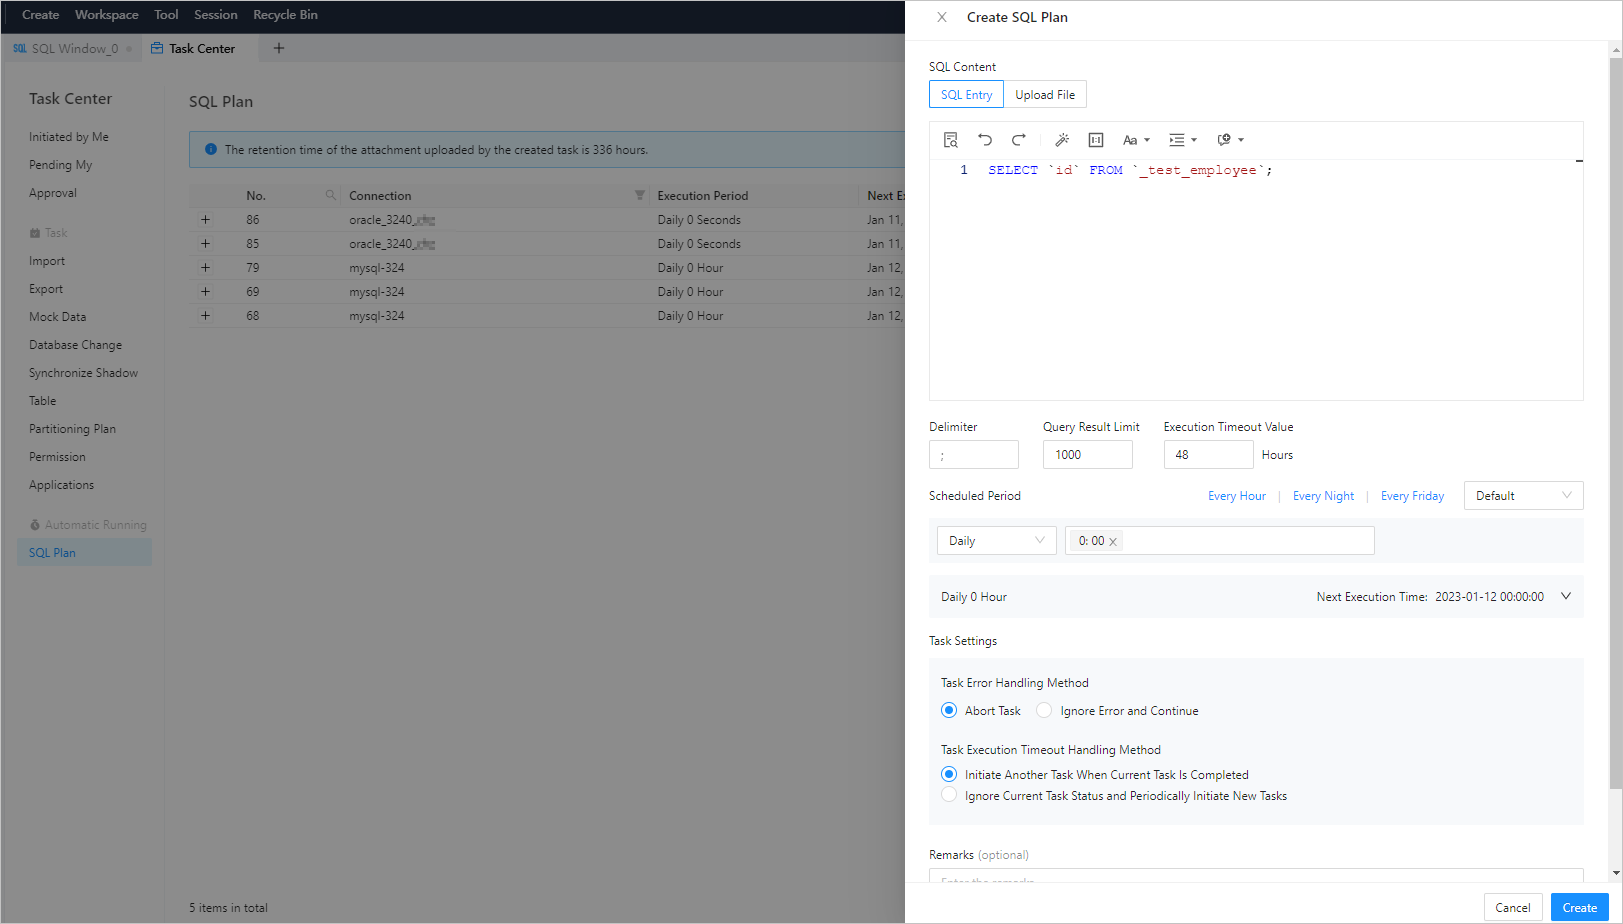
Task: Expand the Daily 0 Hour execution details
Action: (x=1564, y=596)
